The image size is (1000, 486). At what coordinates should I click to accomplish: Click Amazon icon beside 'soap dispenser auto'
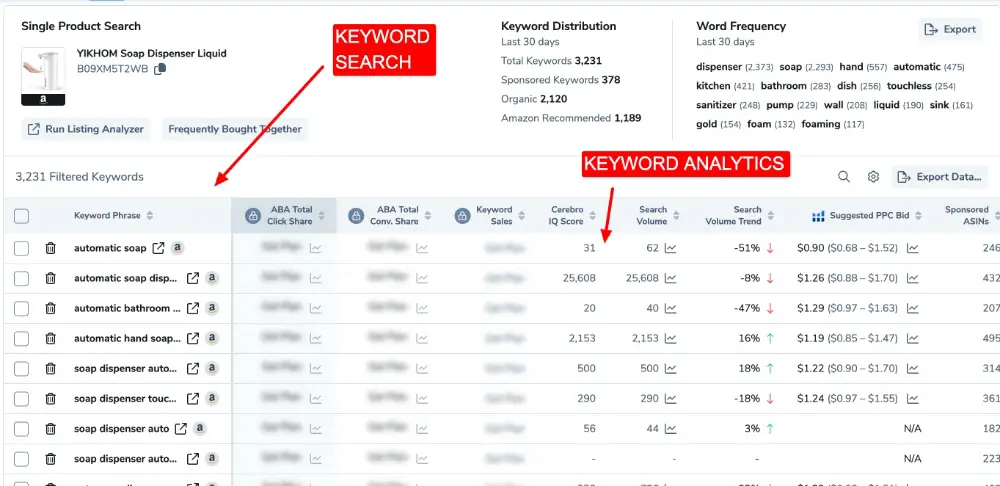tap(200, 428)
